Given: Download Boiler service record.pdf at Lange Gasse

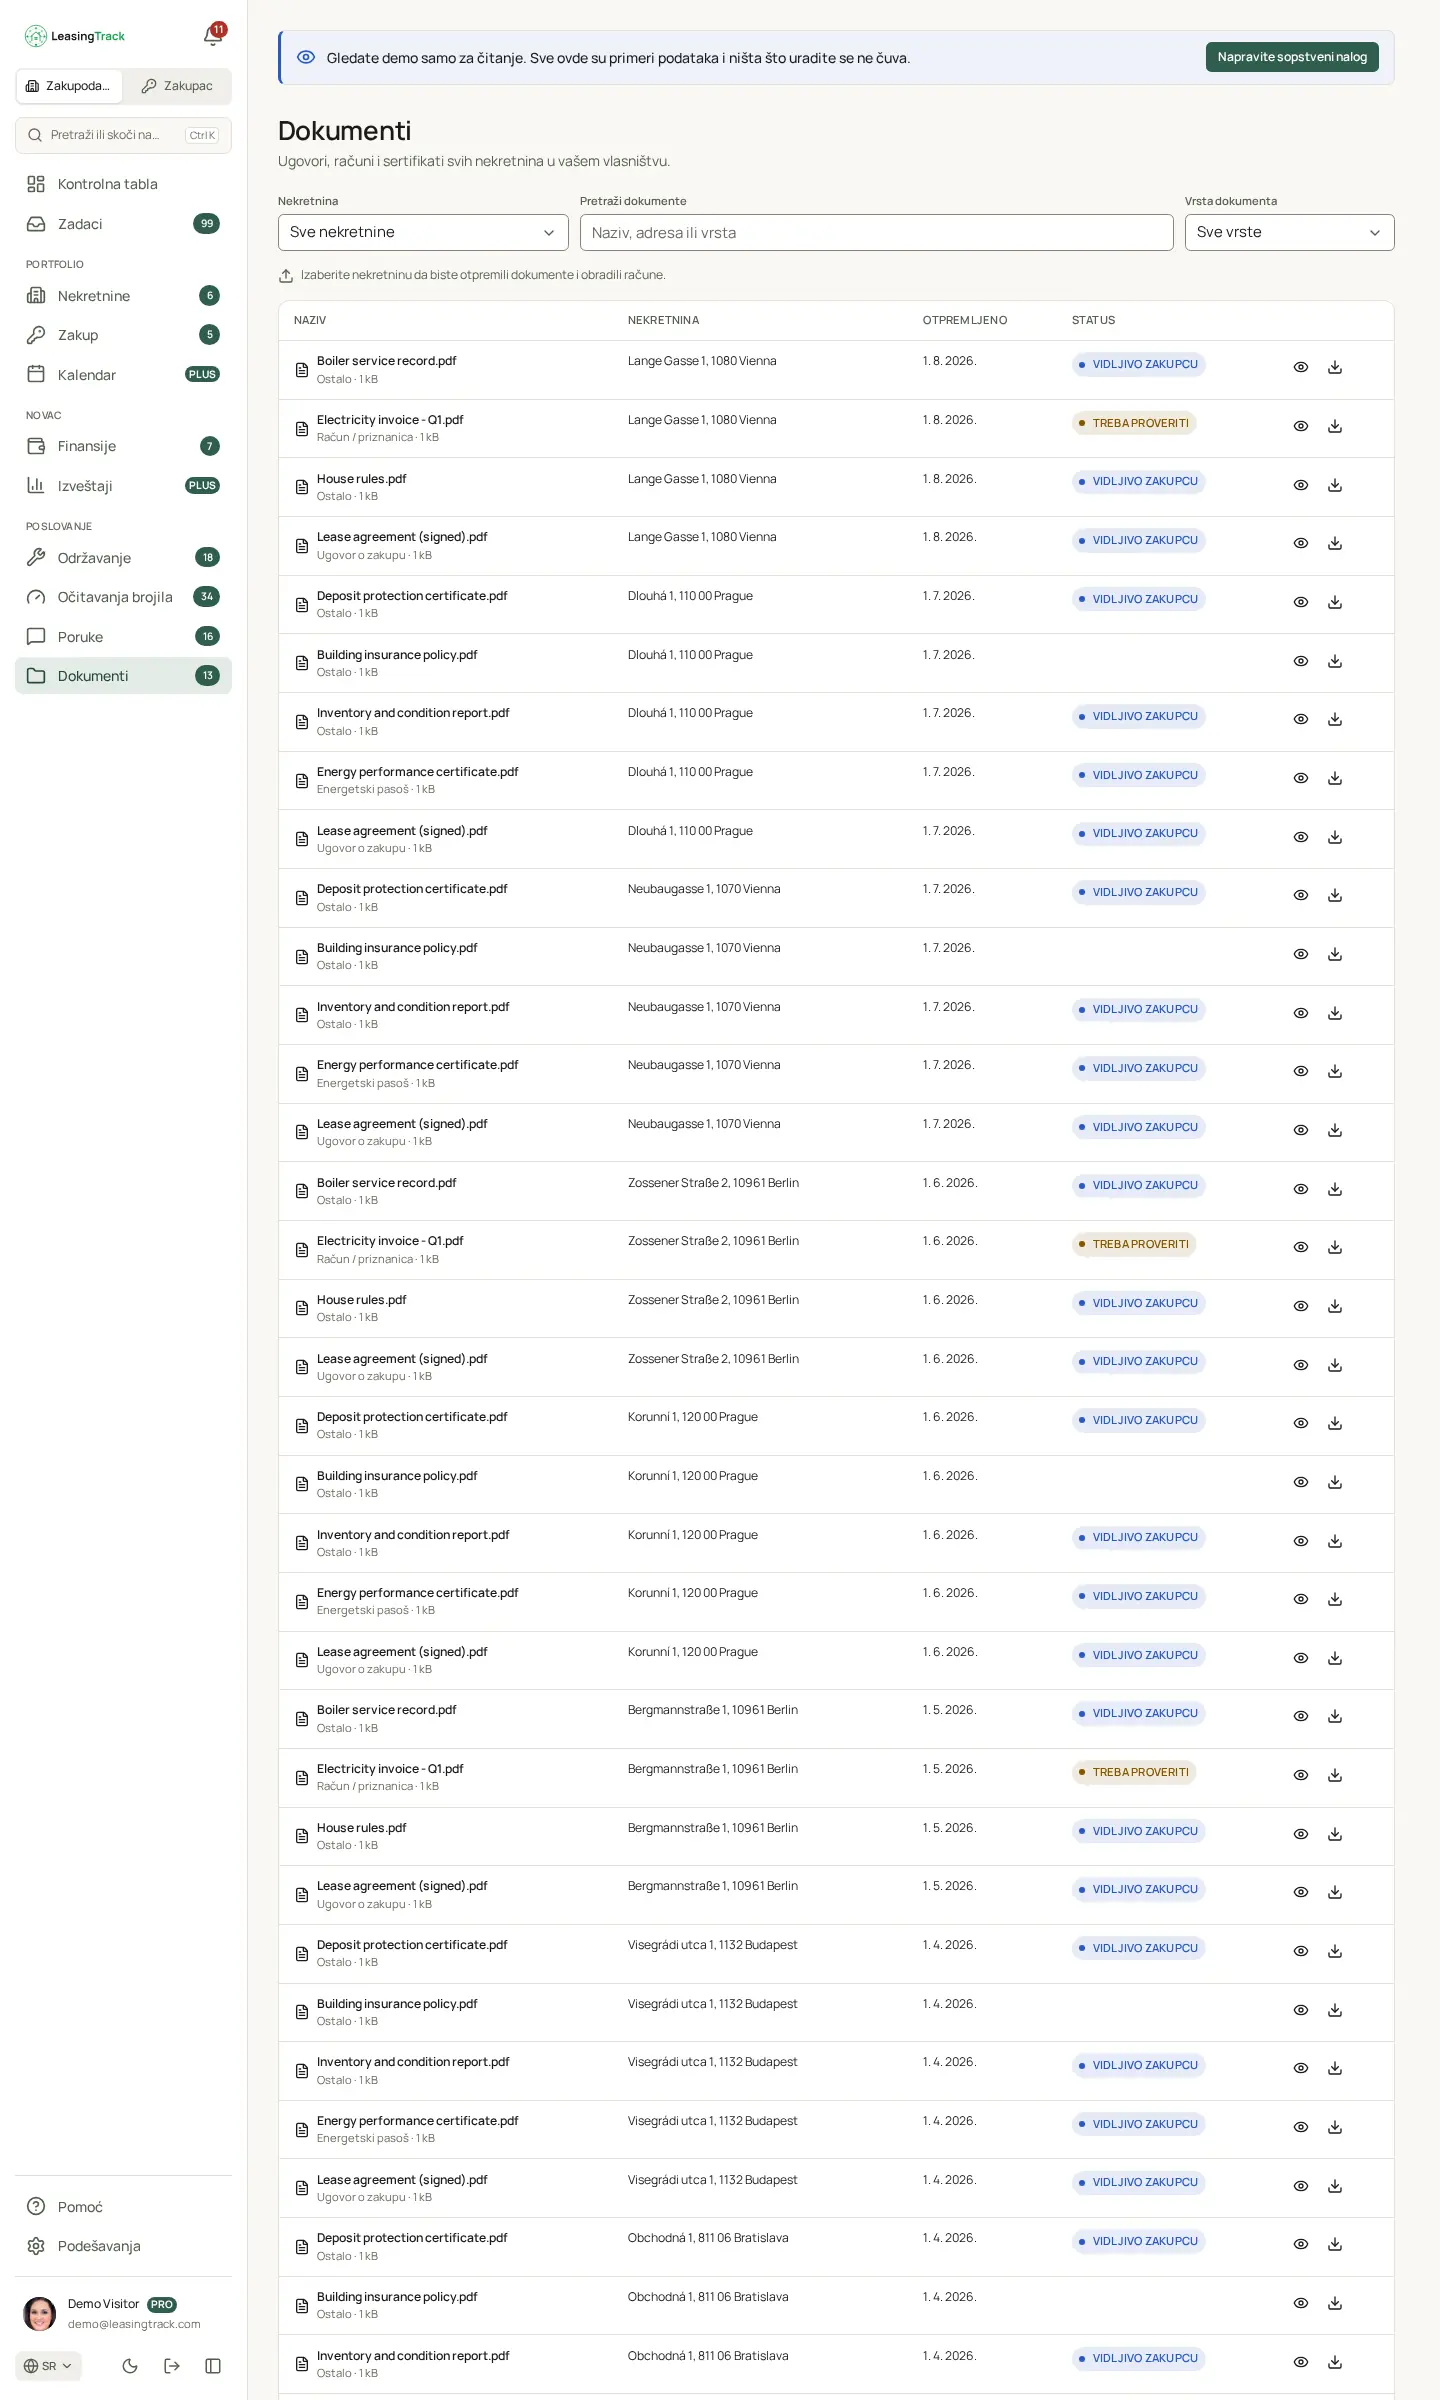Looking at the screenshot, I should 1334,367.
